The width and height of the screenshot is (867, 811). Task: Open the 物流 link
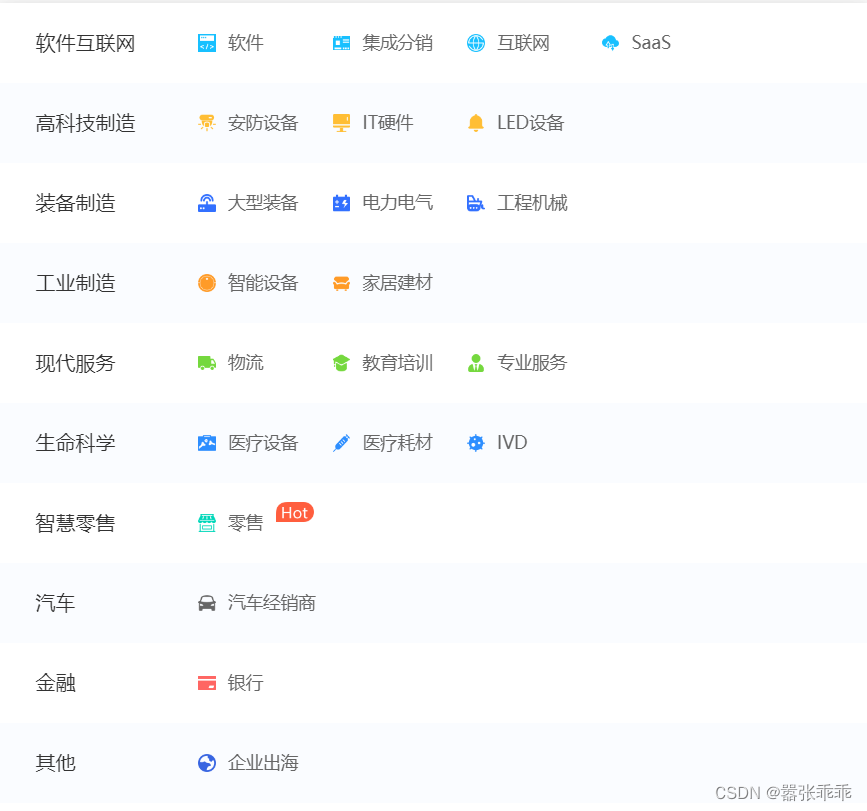click(x=246, y=363)
